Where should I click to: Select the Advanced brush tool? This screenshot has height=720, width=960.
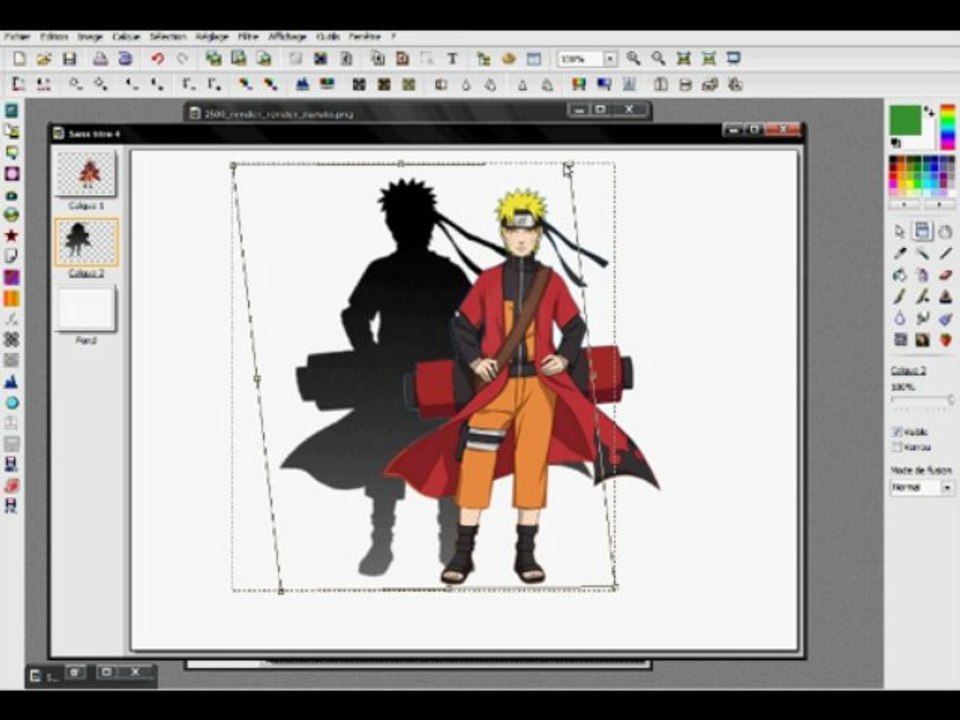(x=923, y=297)
